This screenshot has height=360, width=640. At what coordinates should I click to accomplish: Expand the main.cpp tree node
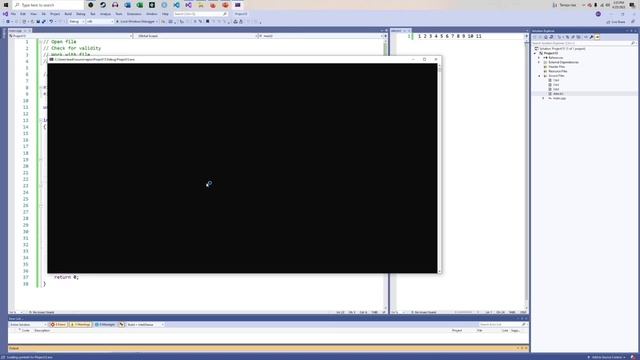click(x=543, y=98)
